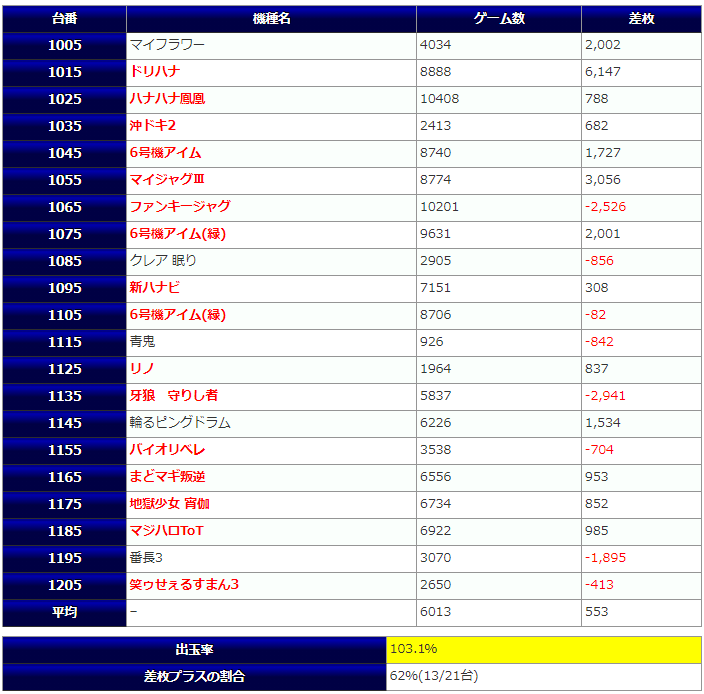This screenshot has width=704, height=694.
Task: Select machine number 1005 cell
Action: click(x=64, y=45)
